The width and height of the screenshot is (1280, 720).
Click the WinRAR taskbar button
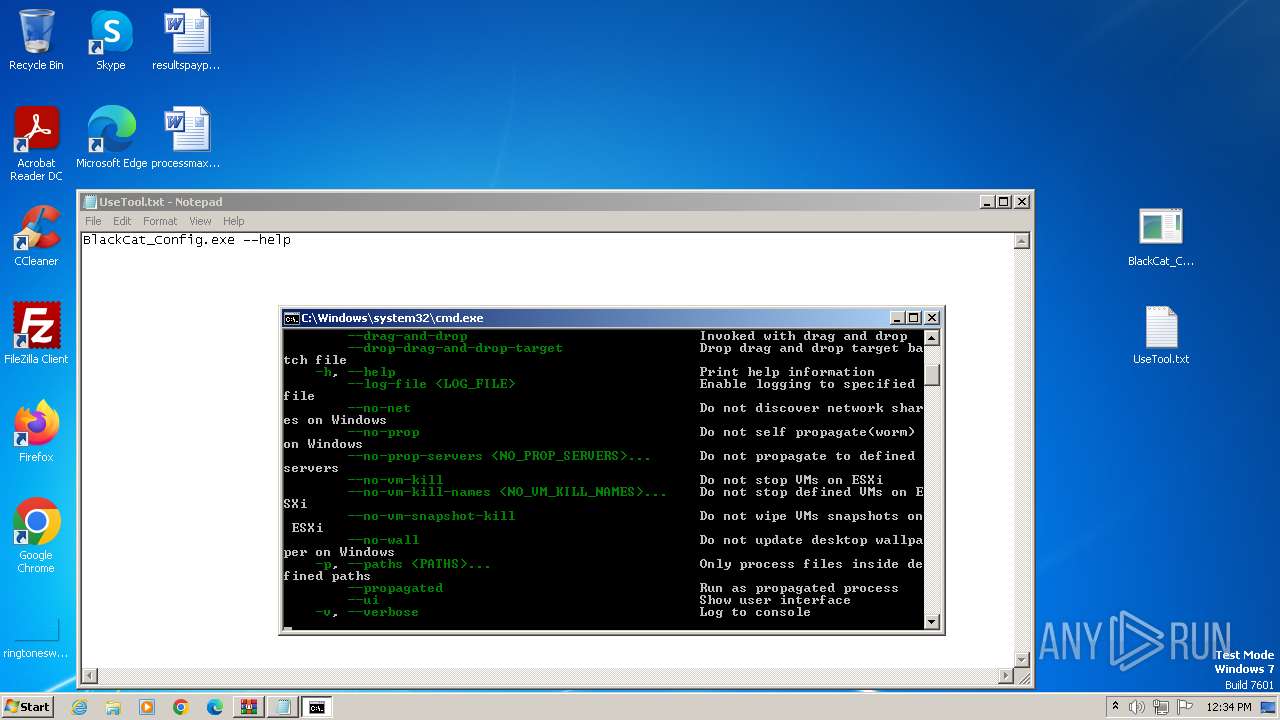249,707
